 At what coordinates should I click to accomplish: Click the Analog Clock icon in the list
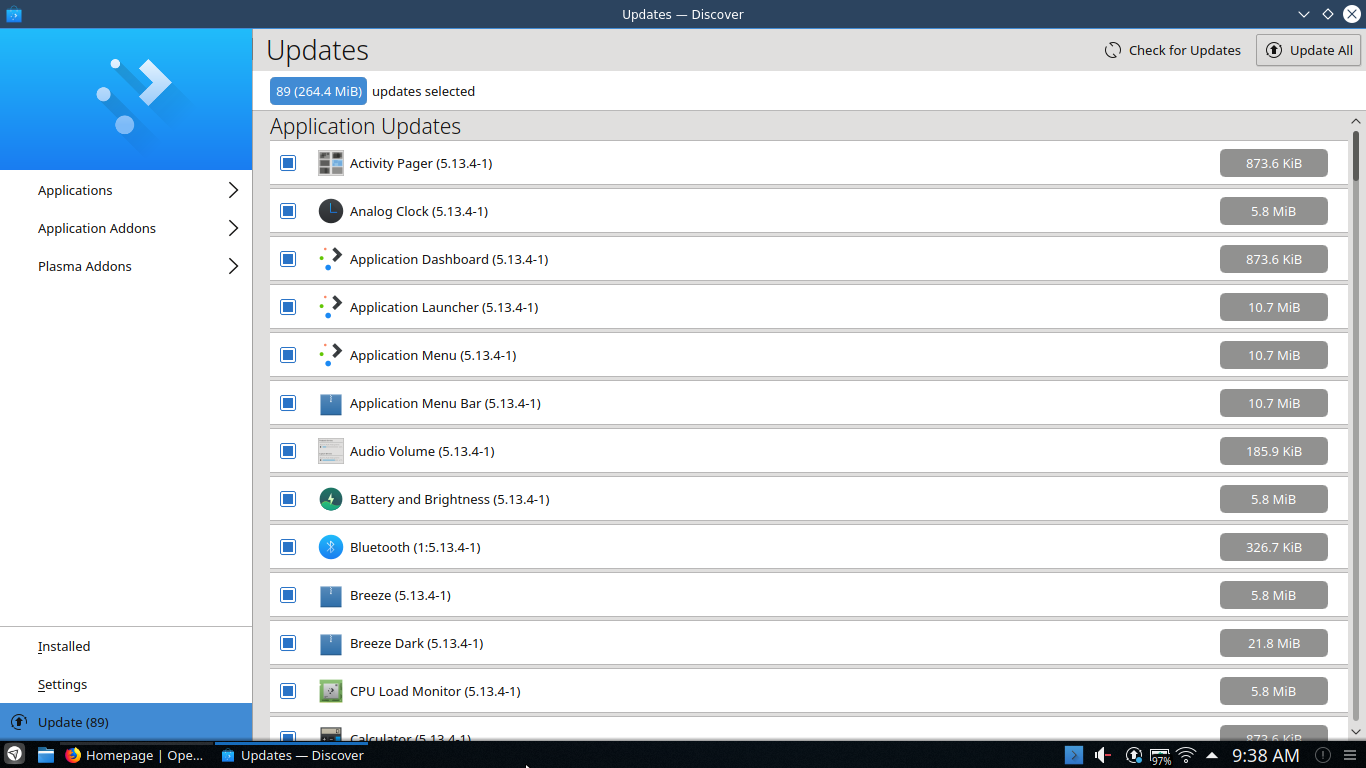[x=331, y=211]
